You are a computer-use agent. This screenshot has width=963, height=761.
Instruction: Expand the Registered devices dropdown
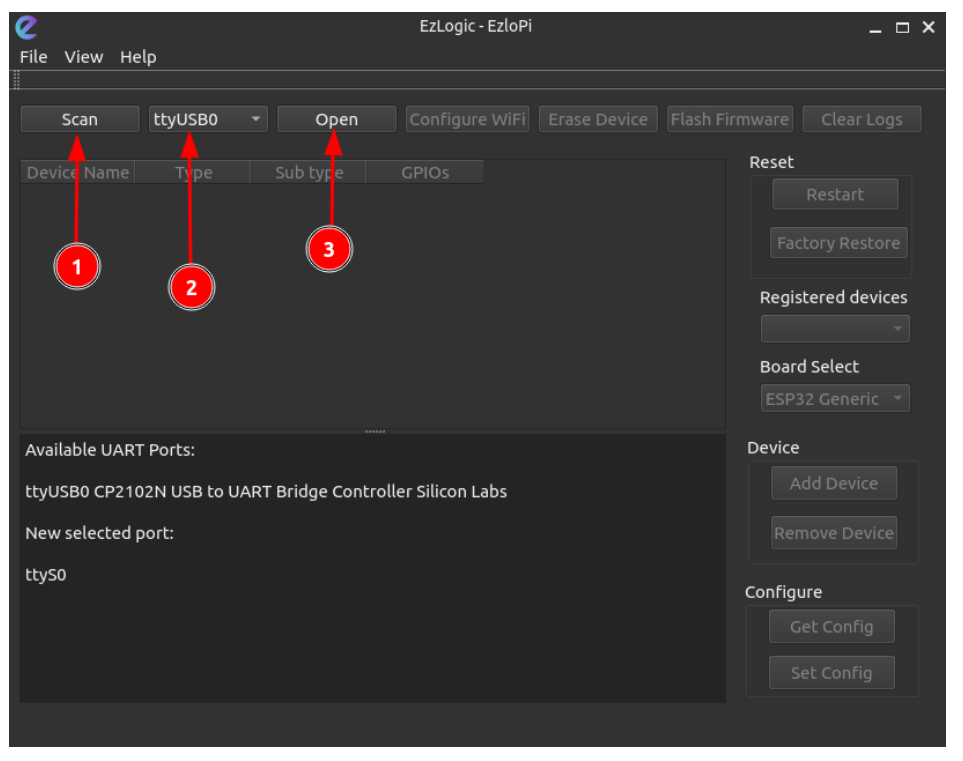[x=835, y=329]
